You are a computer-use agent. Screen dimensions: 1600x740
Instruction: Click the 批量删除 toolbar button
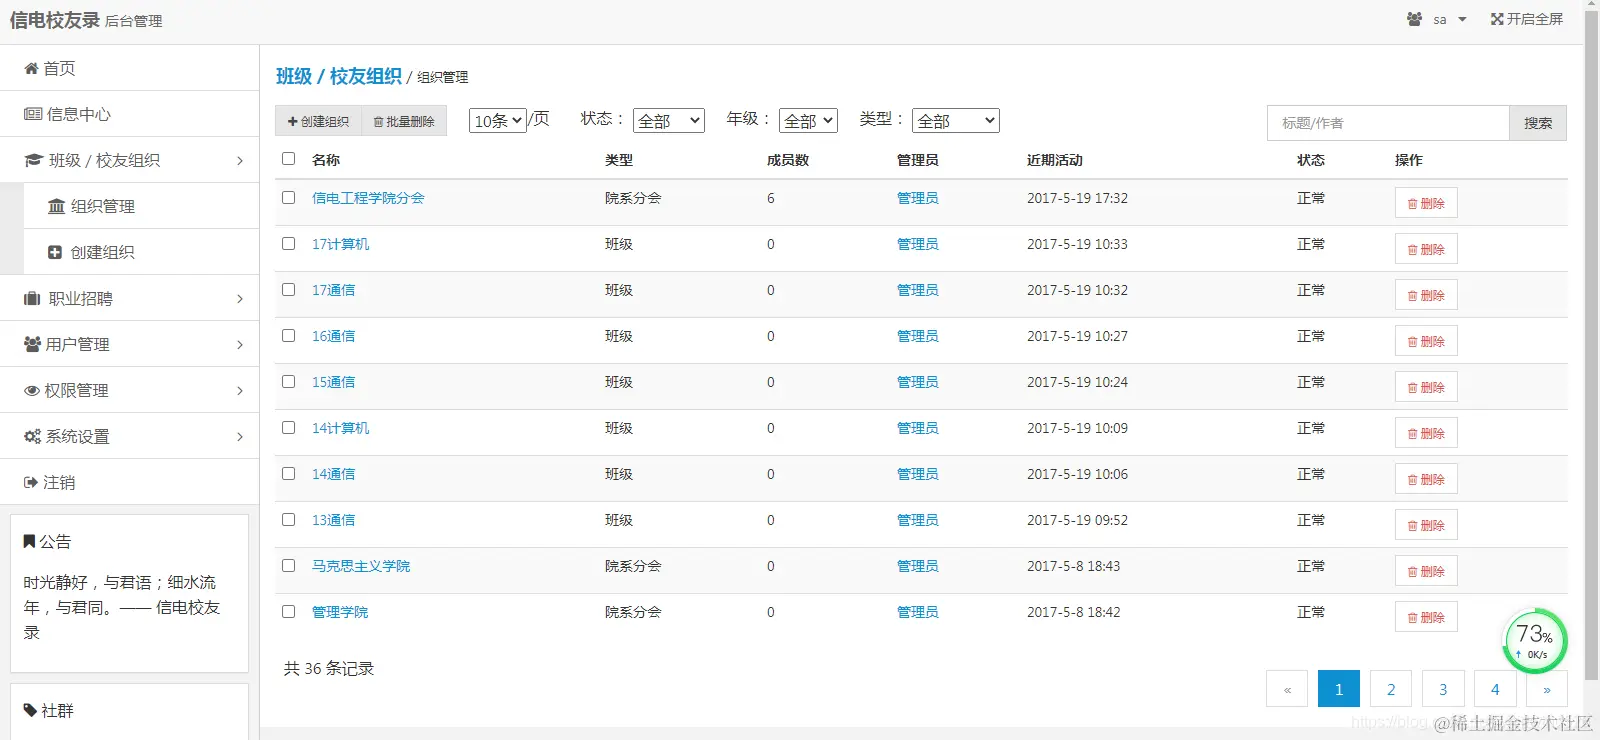point(404,121)
